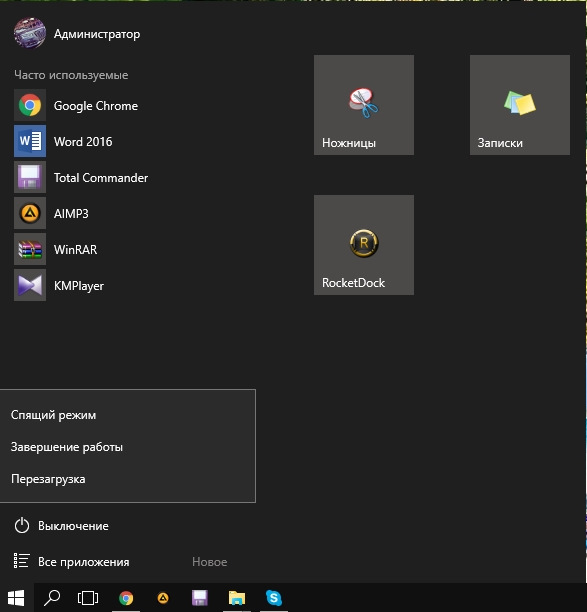Open the Администратор account menu
This screenshot has height=612, width=587.
pos(77,33)
